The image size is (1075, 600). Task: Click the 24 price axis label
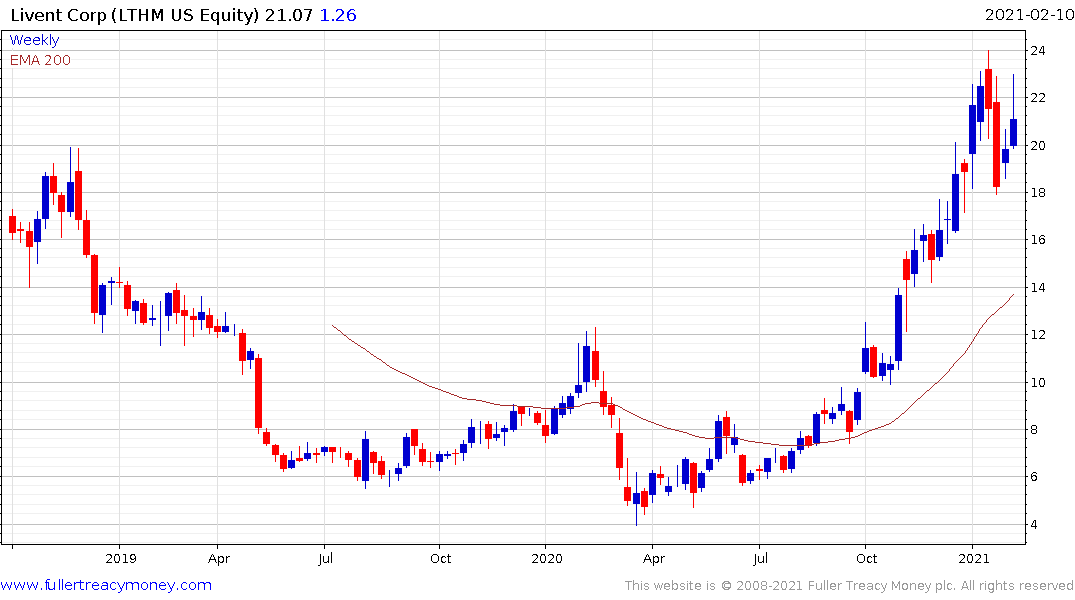tap(1037, 51)
